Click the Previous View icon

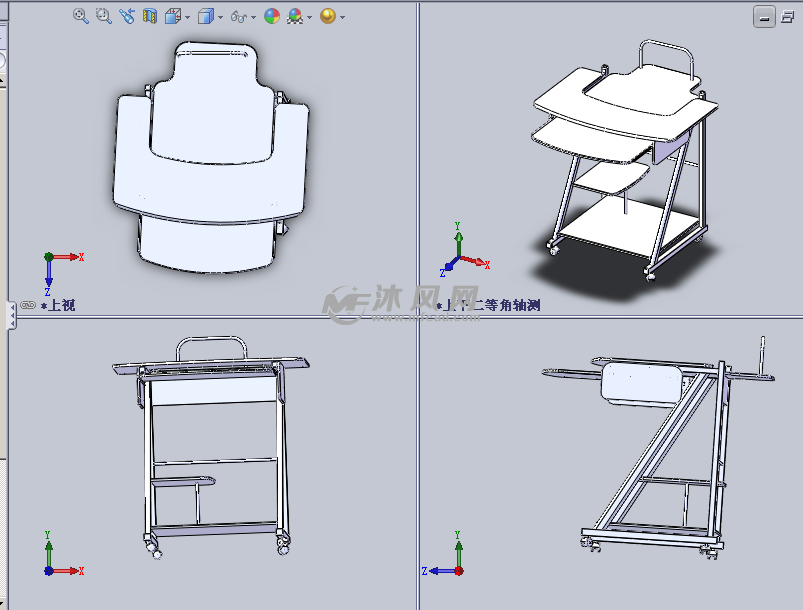pos(126,16)
